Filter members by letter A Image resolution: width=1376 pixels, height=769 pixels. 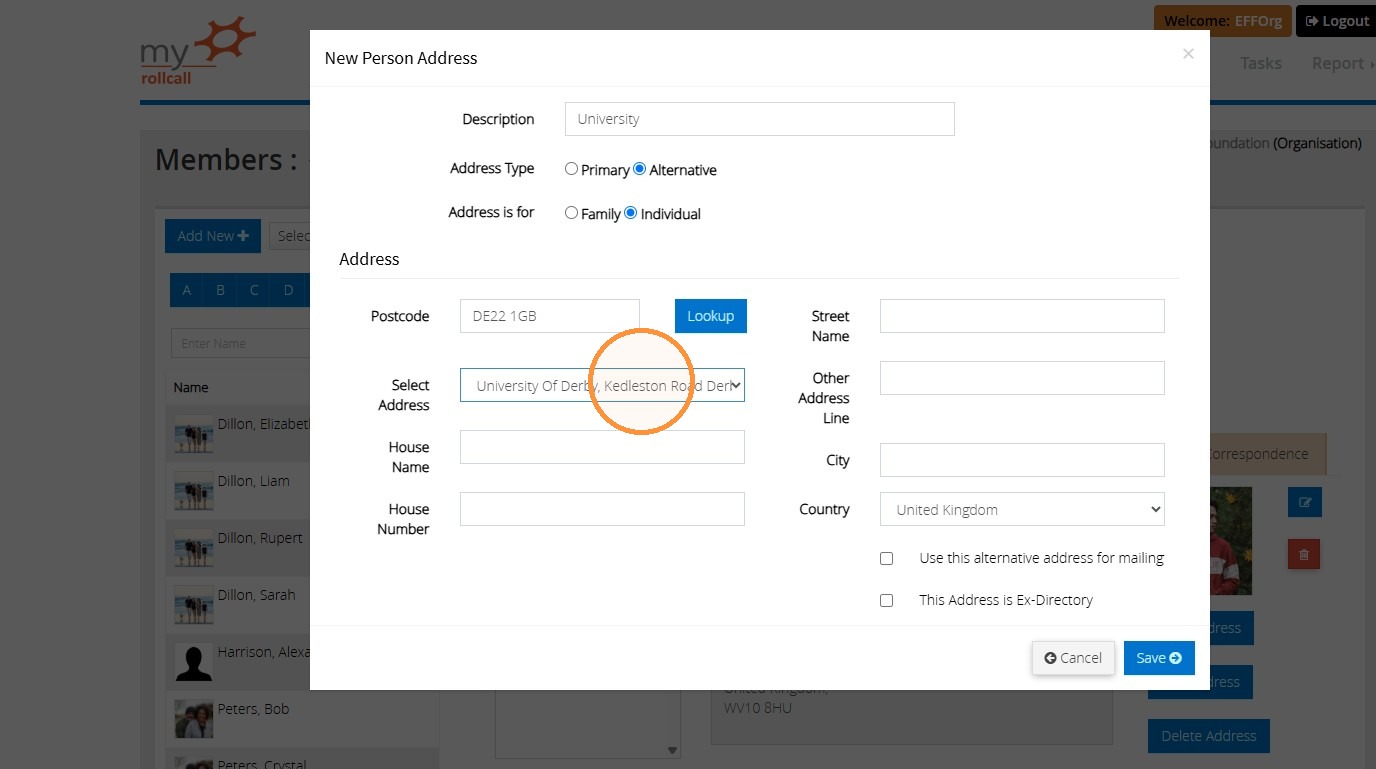187,291
